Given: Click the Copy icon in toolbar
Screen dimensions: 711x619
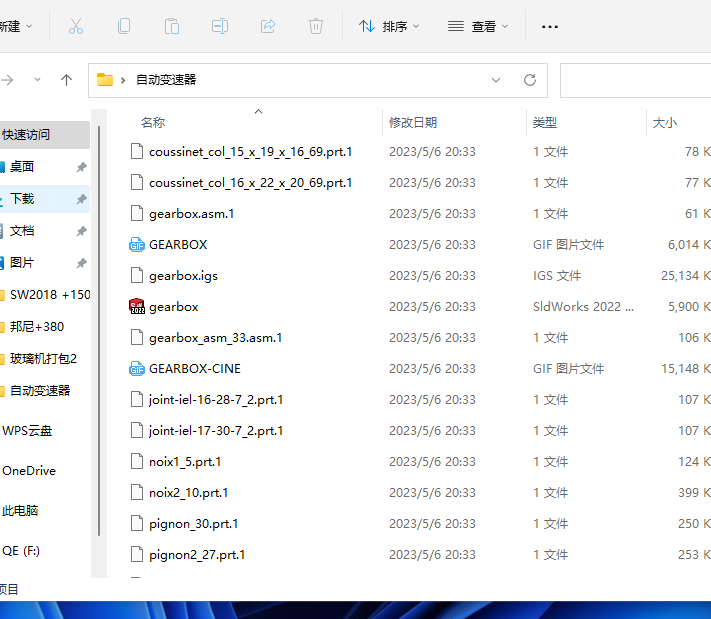Looking at the screenshot, I should point(124,26).
